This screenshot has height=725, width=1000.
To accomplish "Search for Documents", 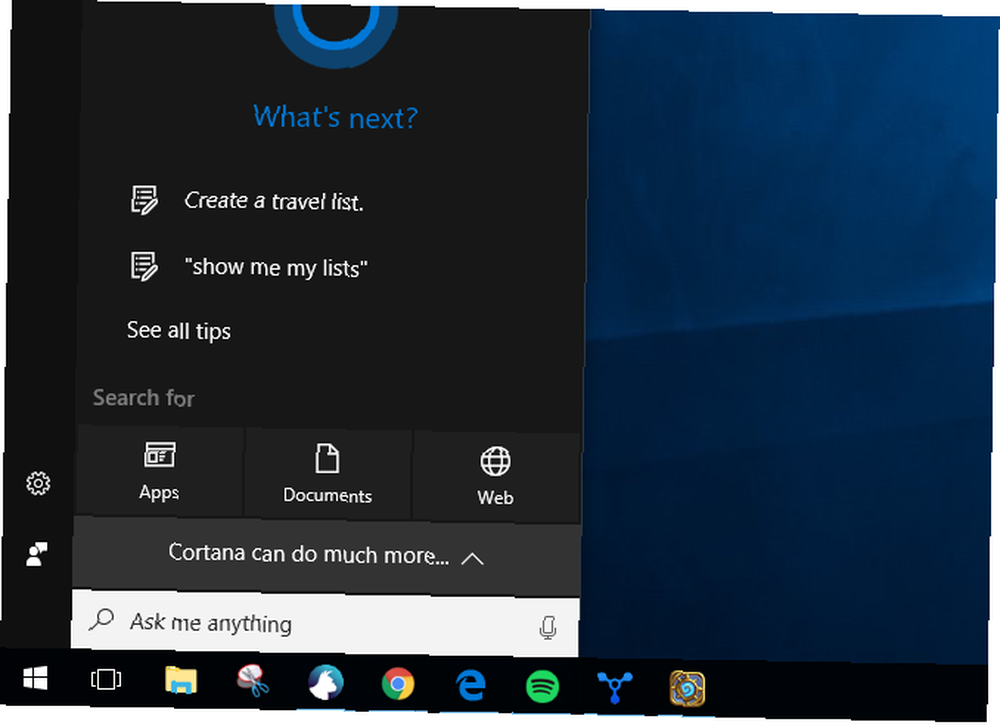I will pyautogui.click(x=328, y=475).
